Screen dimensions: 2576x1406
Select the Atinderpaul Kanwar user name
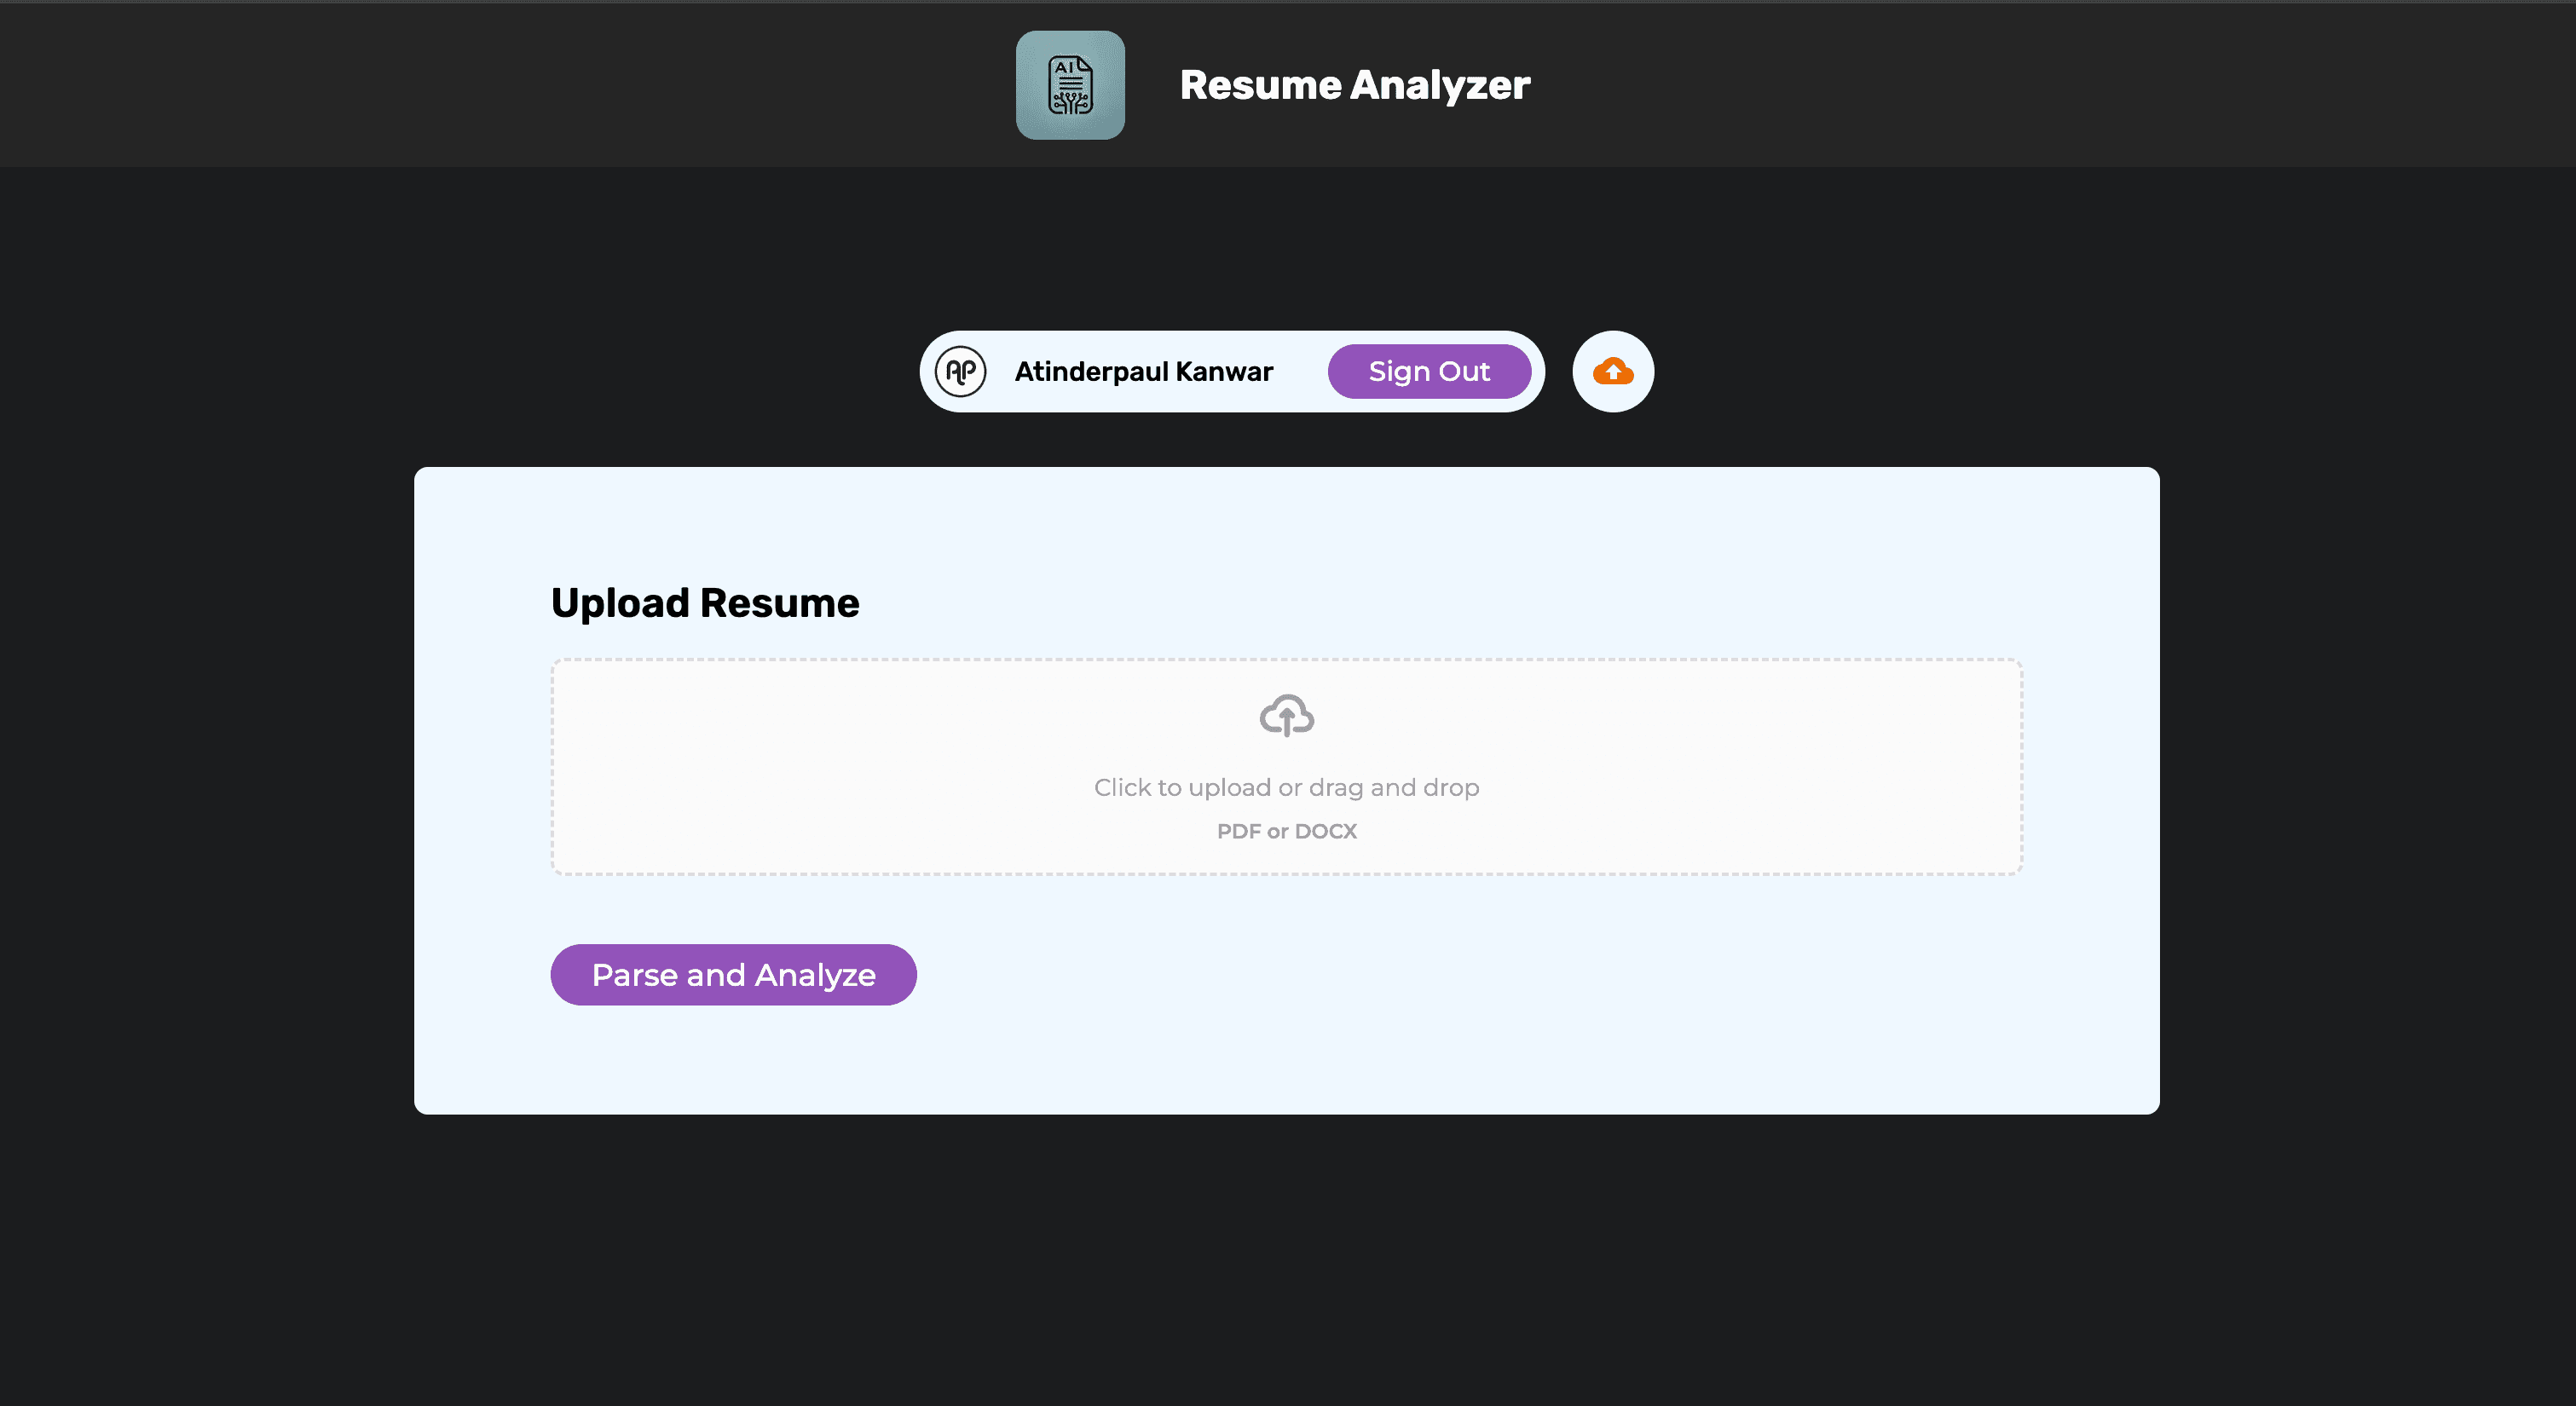(1143, 372)
